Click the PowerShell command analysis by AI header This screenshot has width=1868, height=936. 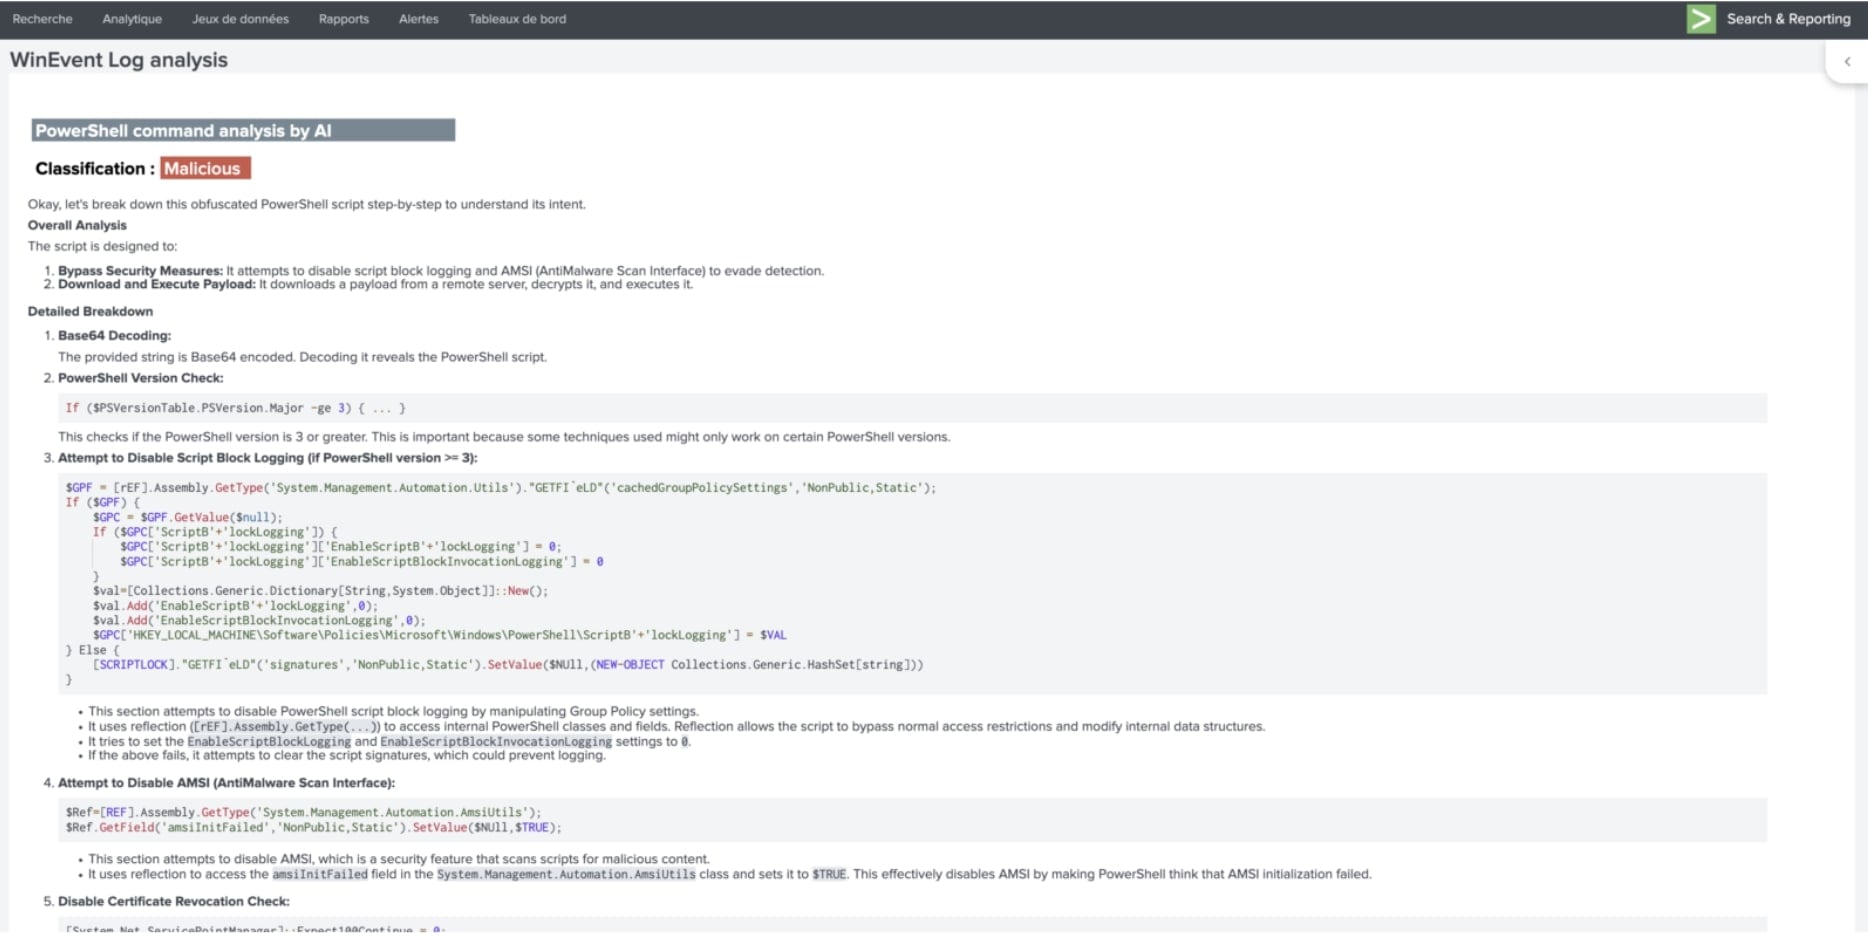coord(243,131)
